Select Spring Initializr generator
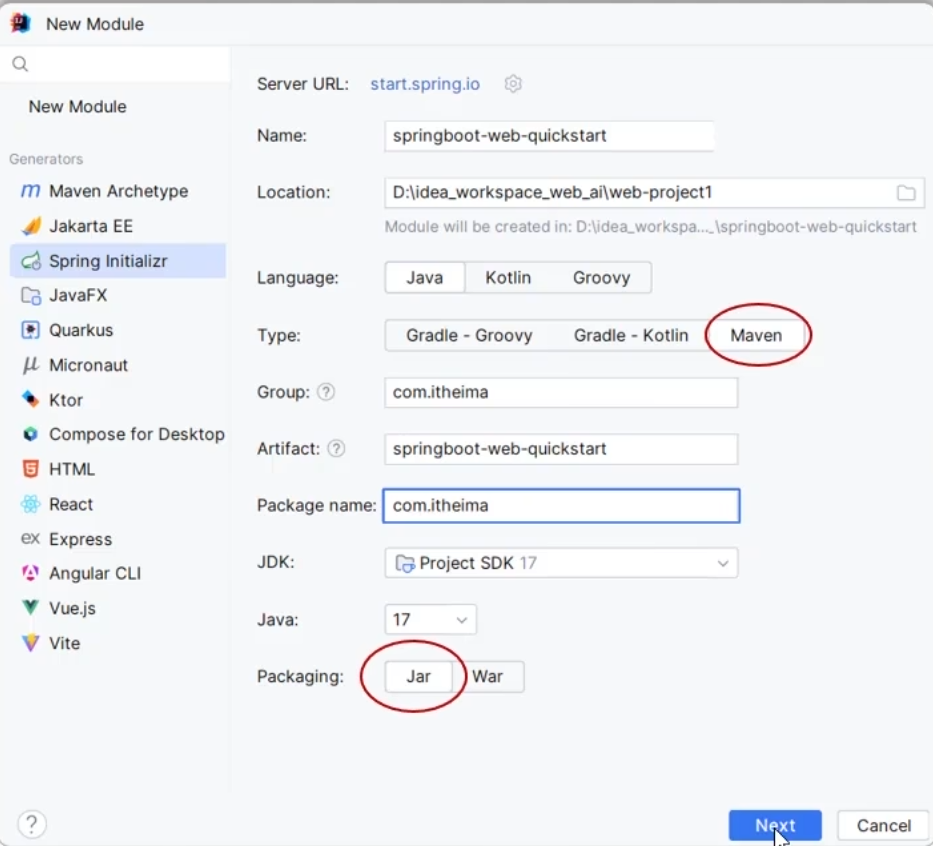The image size is (933, 846). [x=118, y=261]
